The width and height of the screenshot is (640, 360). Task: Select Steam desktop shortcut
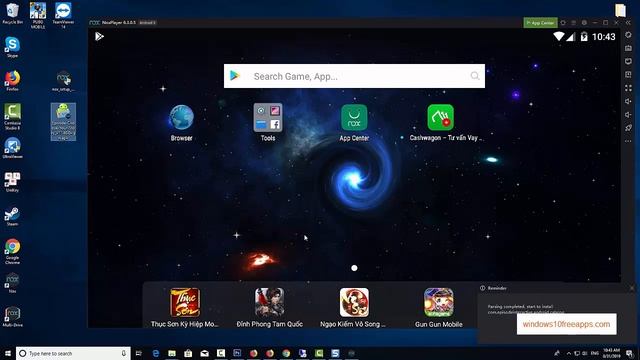pyautogui.click(x=12, y=216)
